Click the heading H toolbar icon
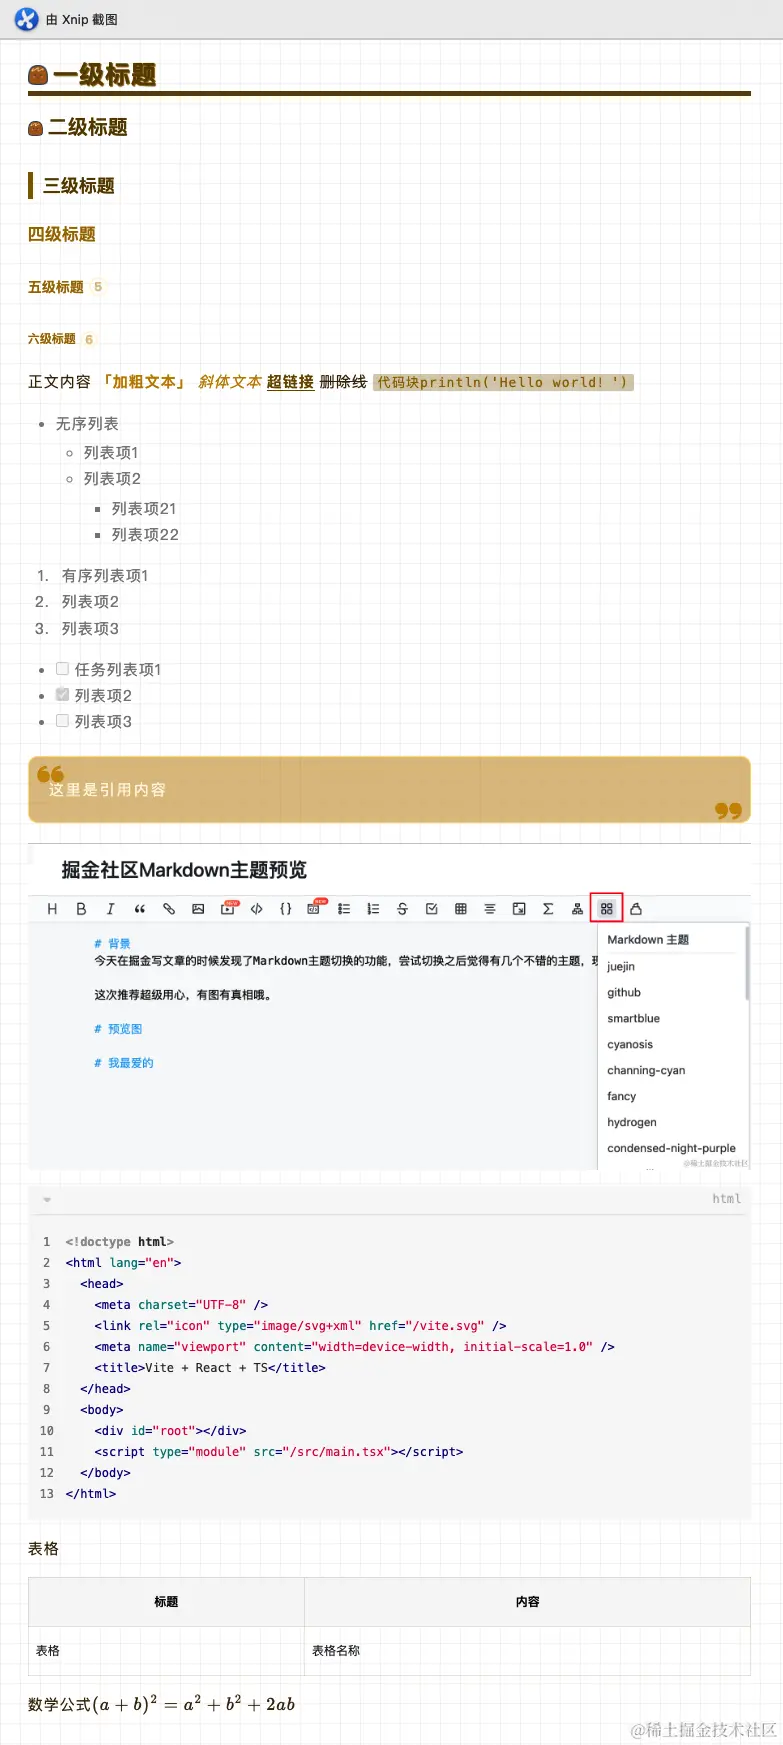 tap(52, 909)
